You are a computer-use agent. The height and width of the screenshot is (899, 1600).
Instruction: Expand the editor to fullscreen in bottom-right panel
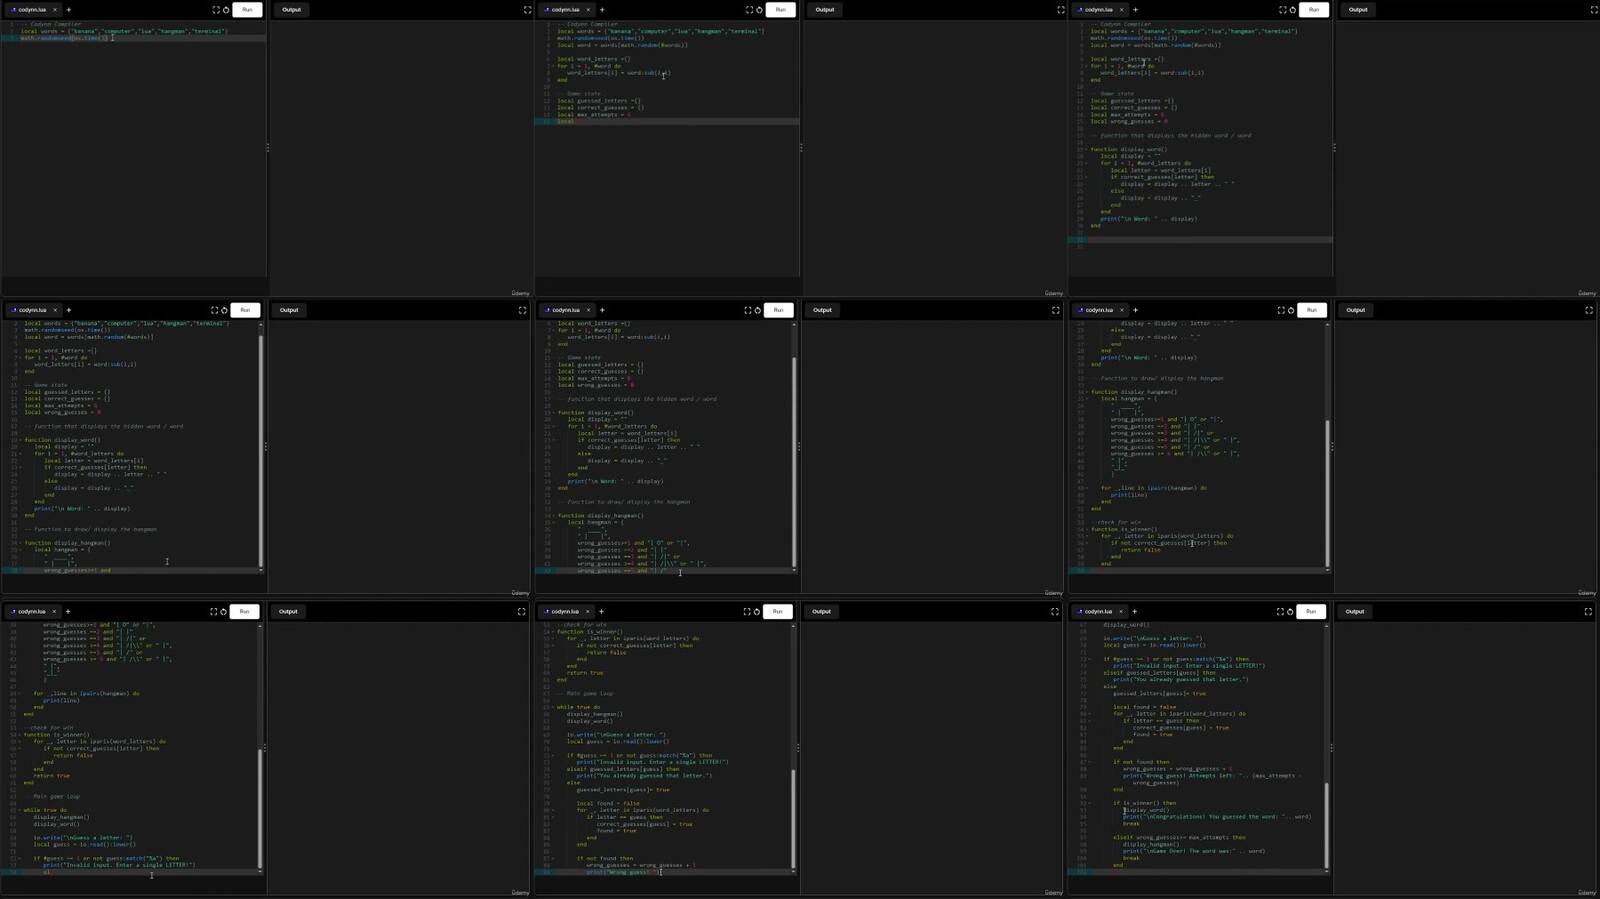click(x=1280, y=611)
